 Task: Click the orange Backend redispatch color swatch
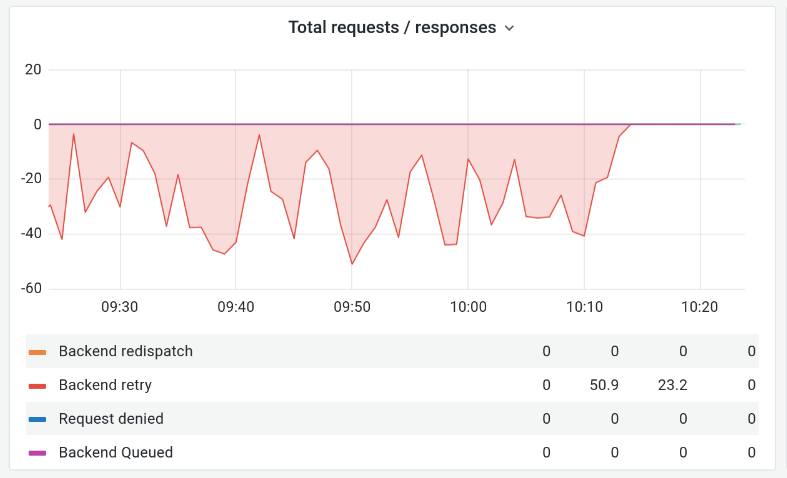(37, 352)
